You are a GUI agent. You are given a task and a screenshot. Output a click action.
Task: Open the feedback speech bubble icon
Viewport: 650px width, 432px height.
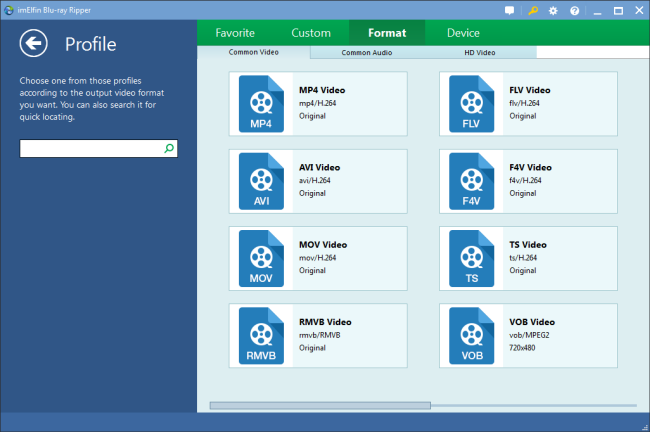509,10
